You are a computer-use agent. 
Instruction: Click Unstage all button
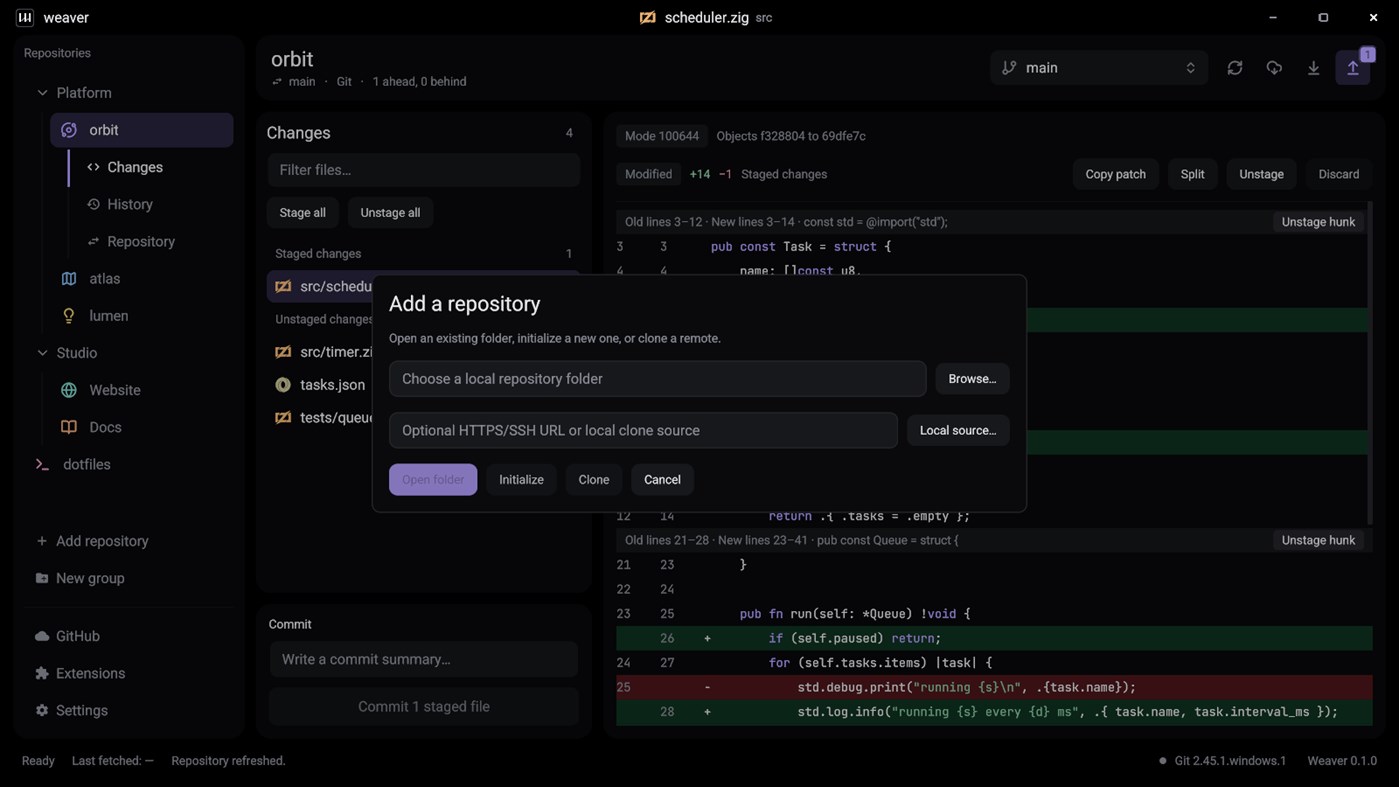(390, 212)
